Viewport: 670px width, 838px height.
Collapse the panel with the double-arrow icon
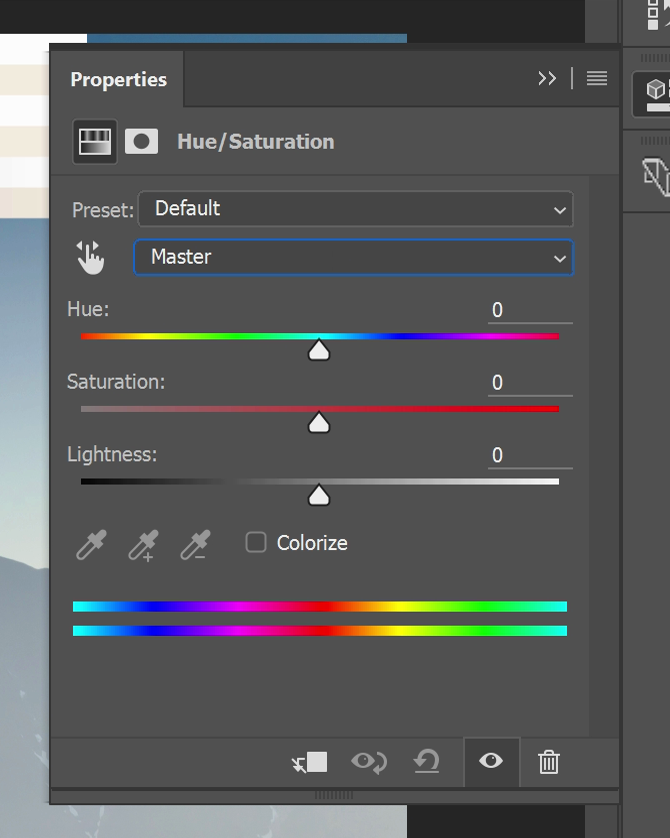point(547,79)
